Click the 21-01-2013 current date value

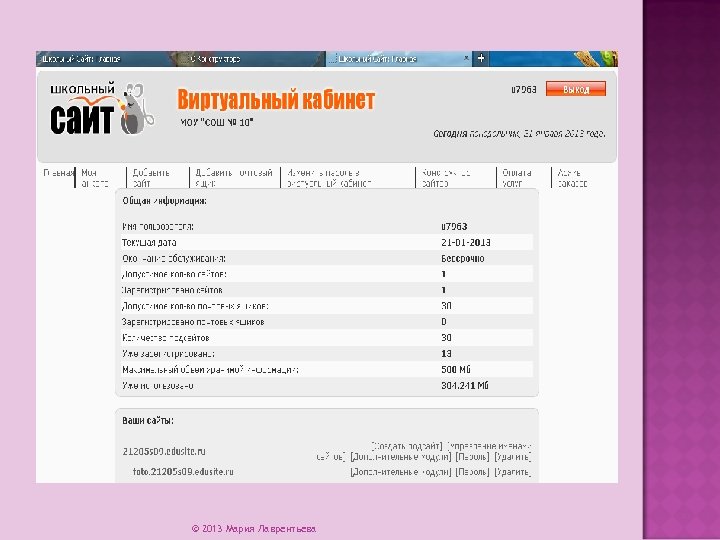click(466, 242)
